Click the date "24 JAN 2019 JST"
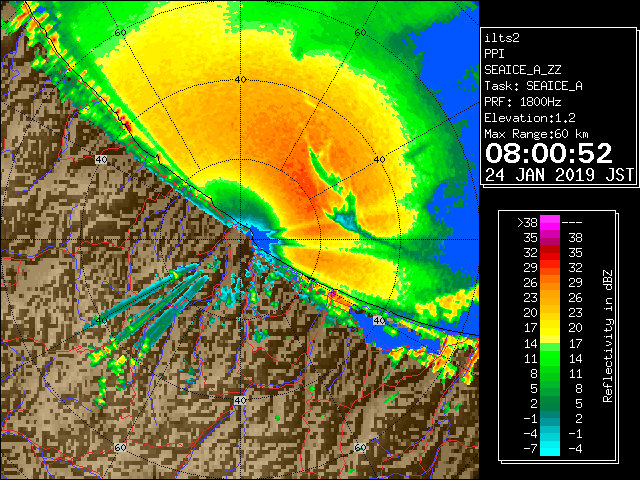 (x=559, y=175)
